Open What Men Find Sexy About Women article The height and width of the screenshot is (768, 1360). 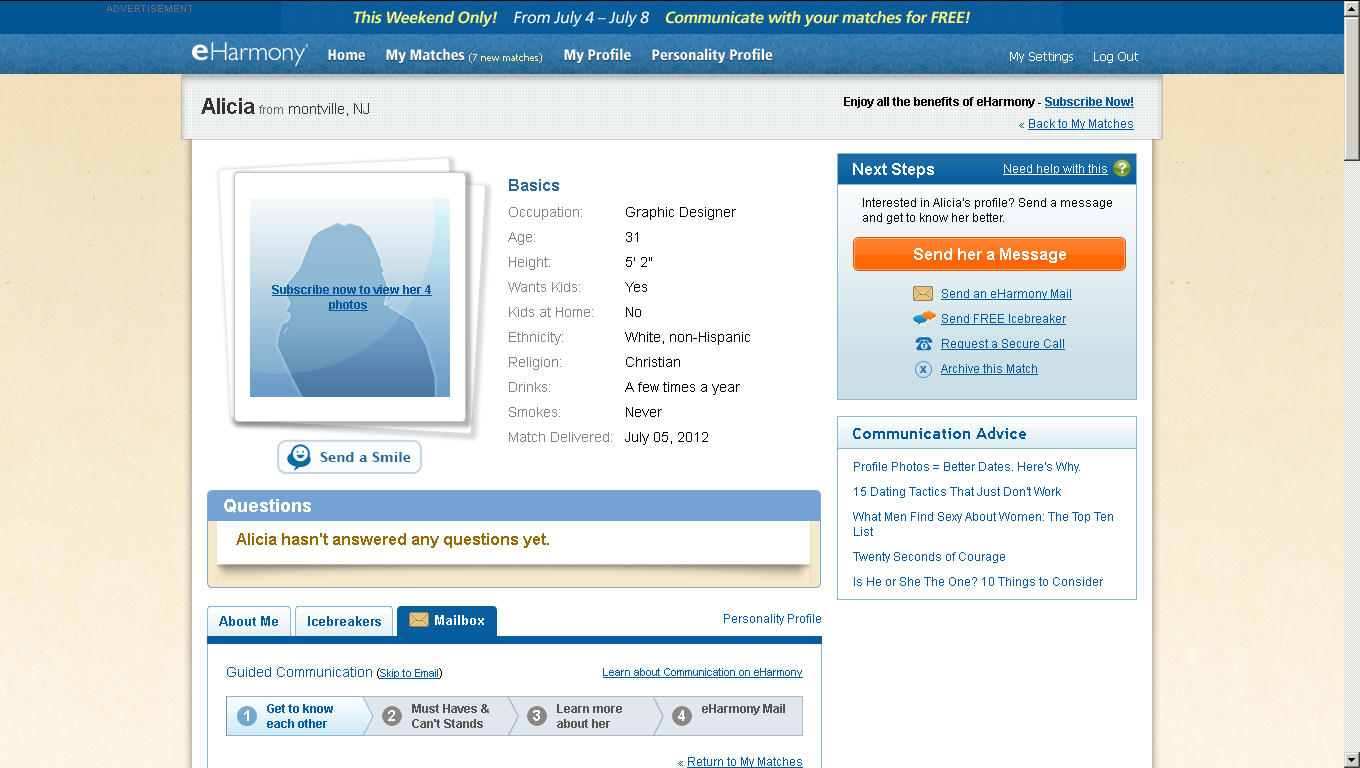(983, 524)
